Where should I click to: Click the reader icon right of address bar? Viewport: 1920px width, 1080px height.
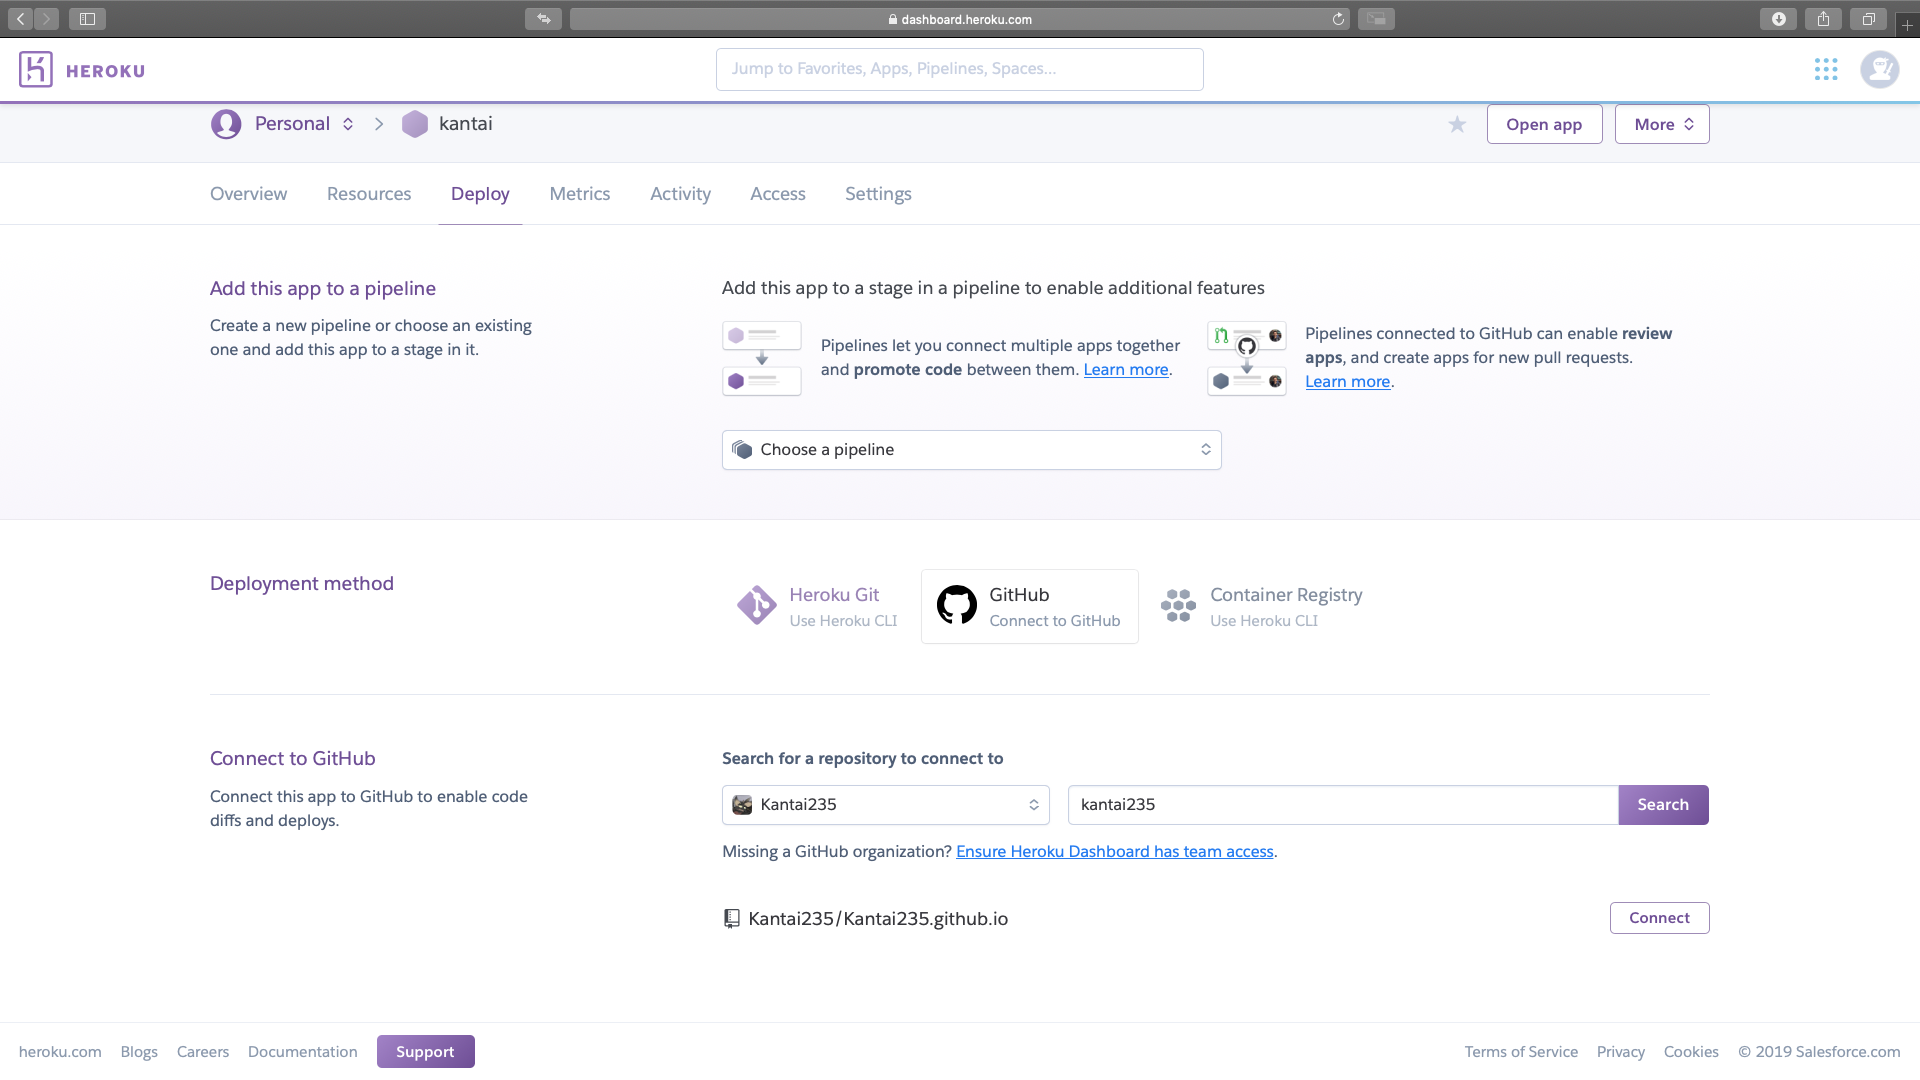(x=1376, y=18)
